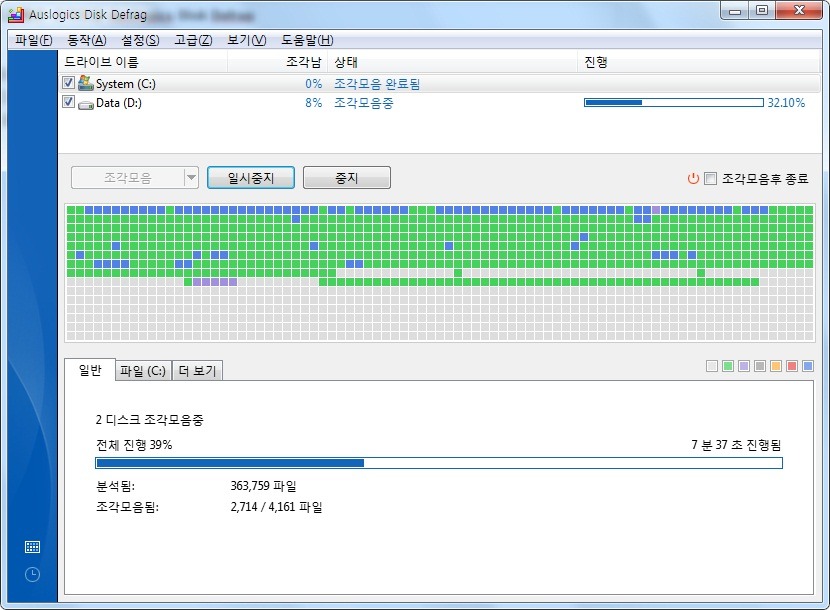Screen dimensions: 830x610
Task: Open the cluster map view icon in sidebar
Action: click(32, 547)
